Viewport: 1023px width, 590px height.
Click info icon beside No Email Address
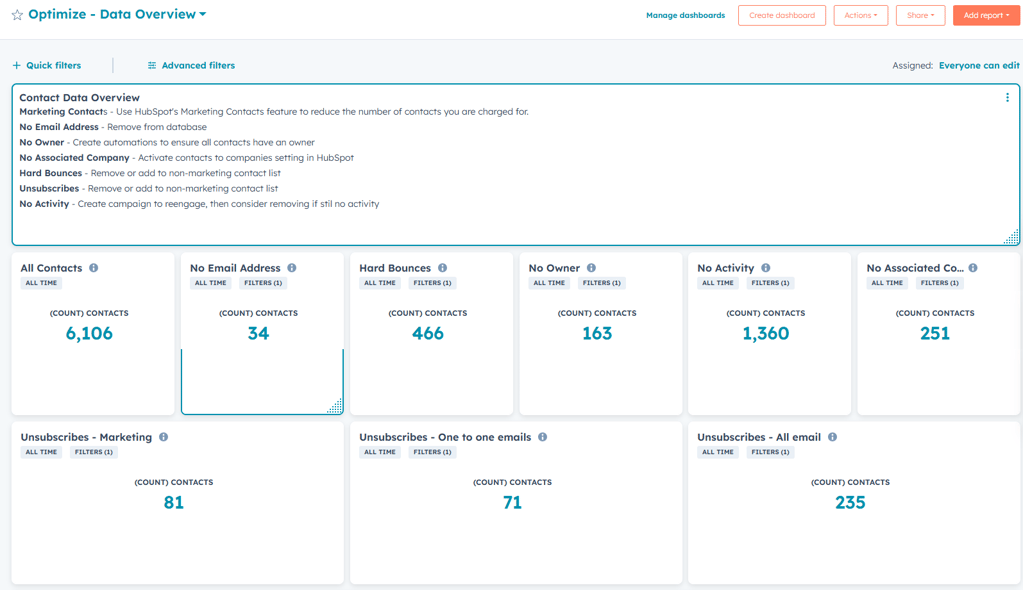[x=292, y=268]
